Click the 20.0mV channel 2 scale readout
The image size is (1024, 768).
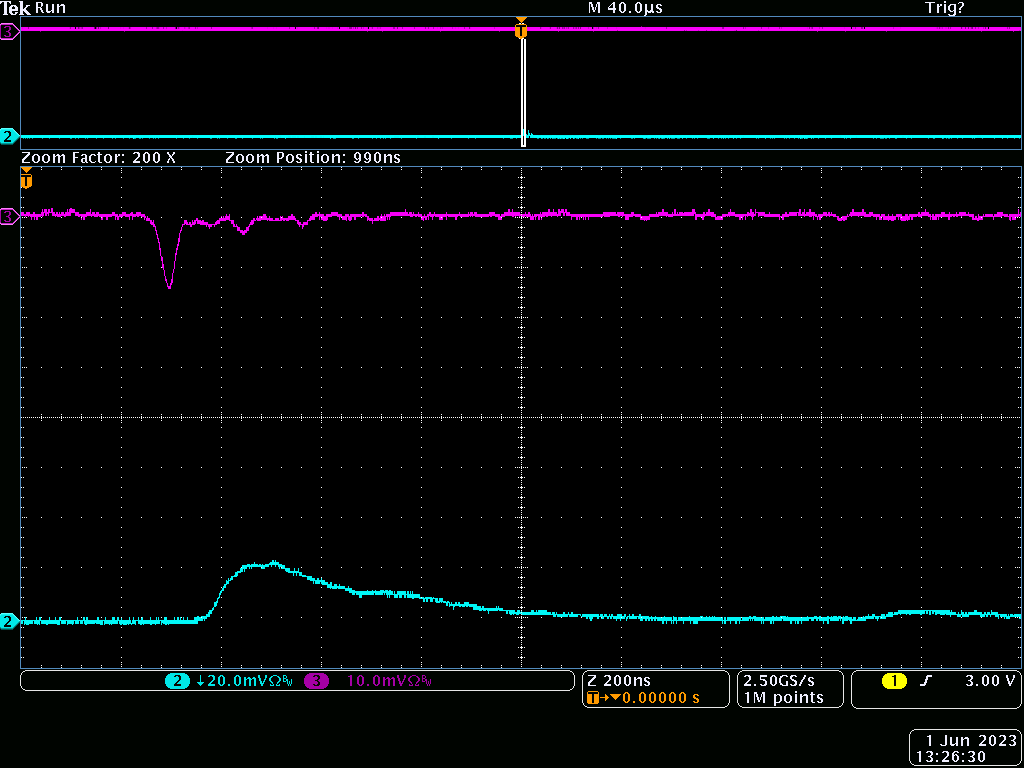point(243,681)
